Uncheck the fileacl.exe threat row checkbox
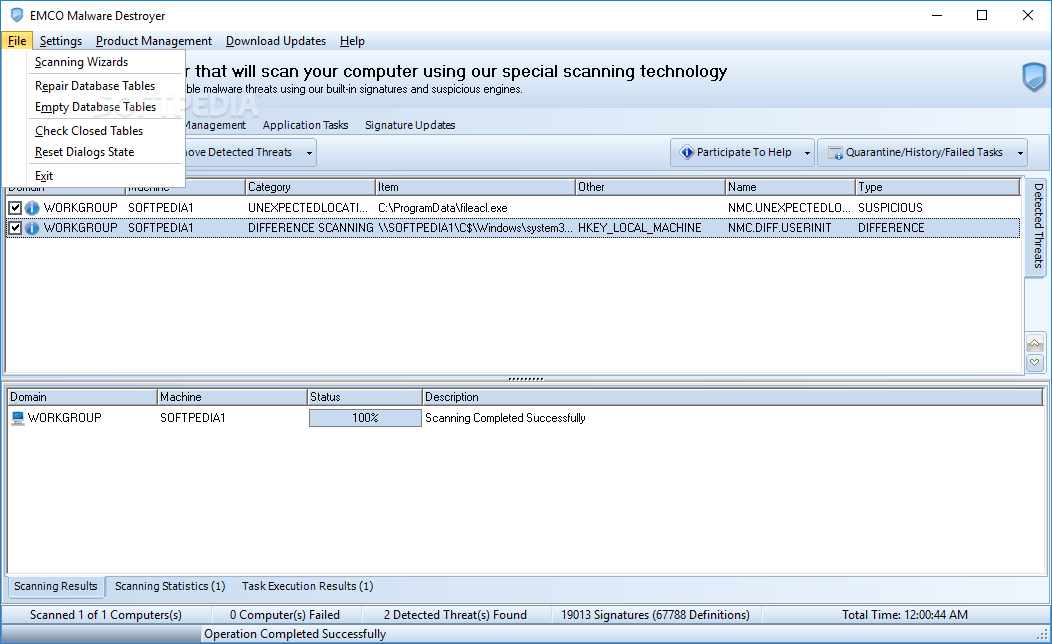The image size is (1052, 644). (x=15, y=208)
